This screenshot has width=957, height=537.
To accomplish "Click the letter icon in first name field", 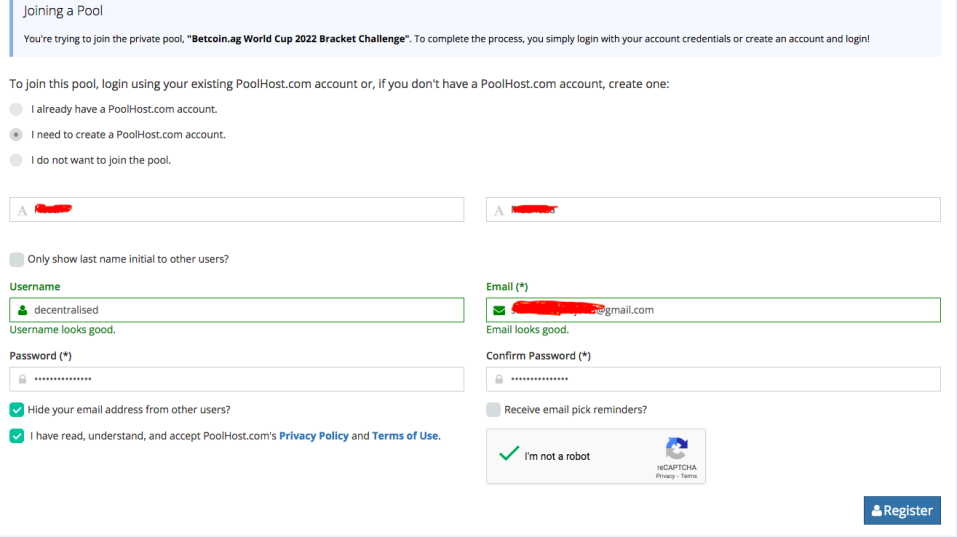I will 22,210.
